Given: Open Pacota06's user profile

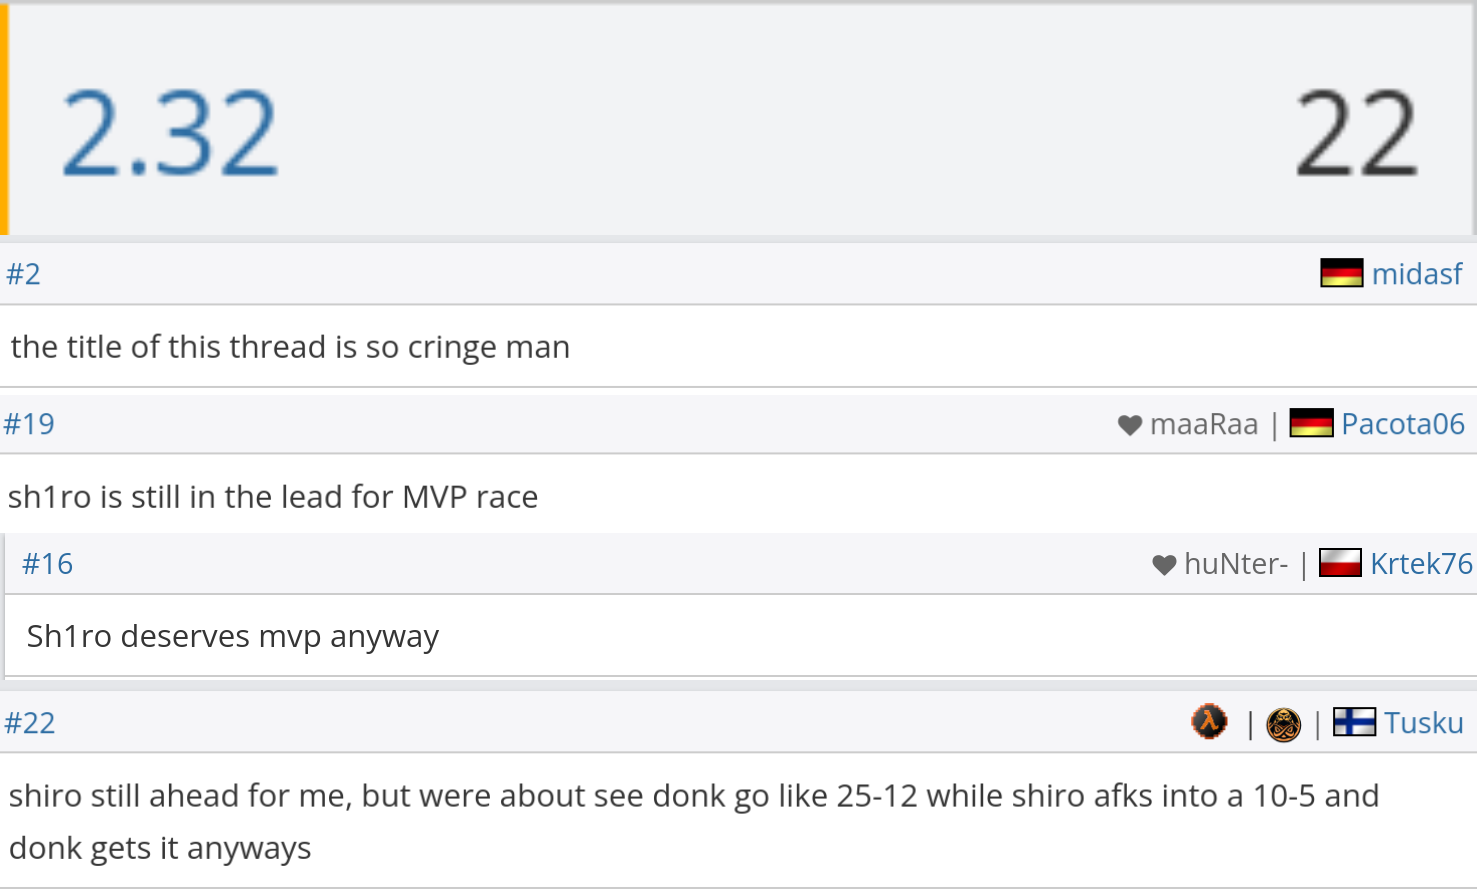Looking at the screenshot, I should tap(1403, 423).
